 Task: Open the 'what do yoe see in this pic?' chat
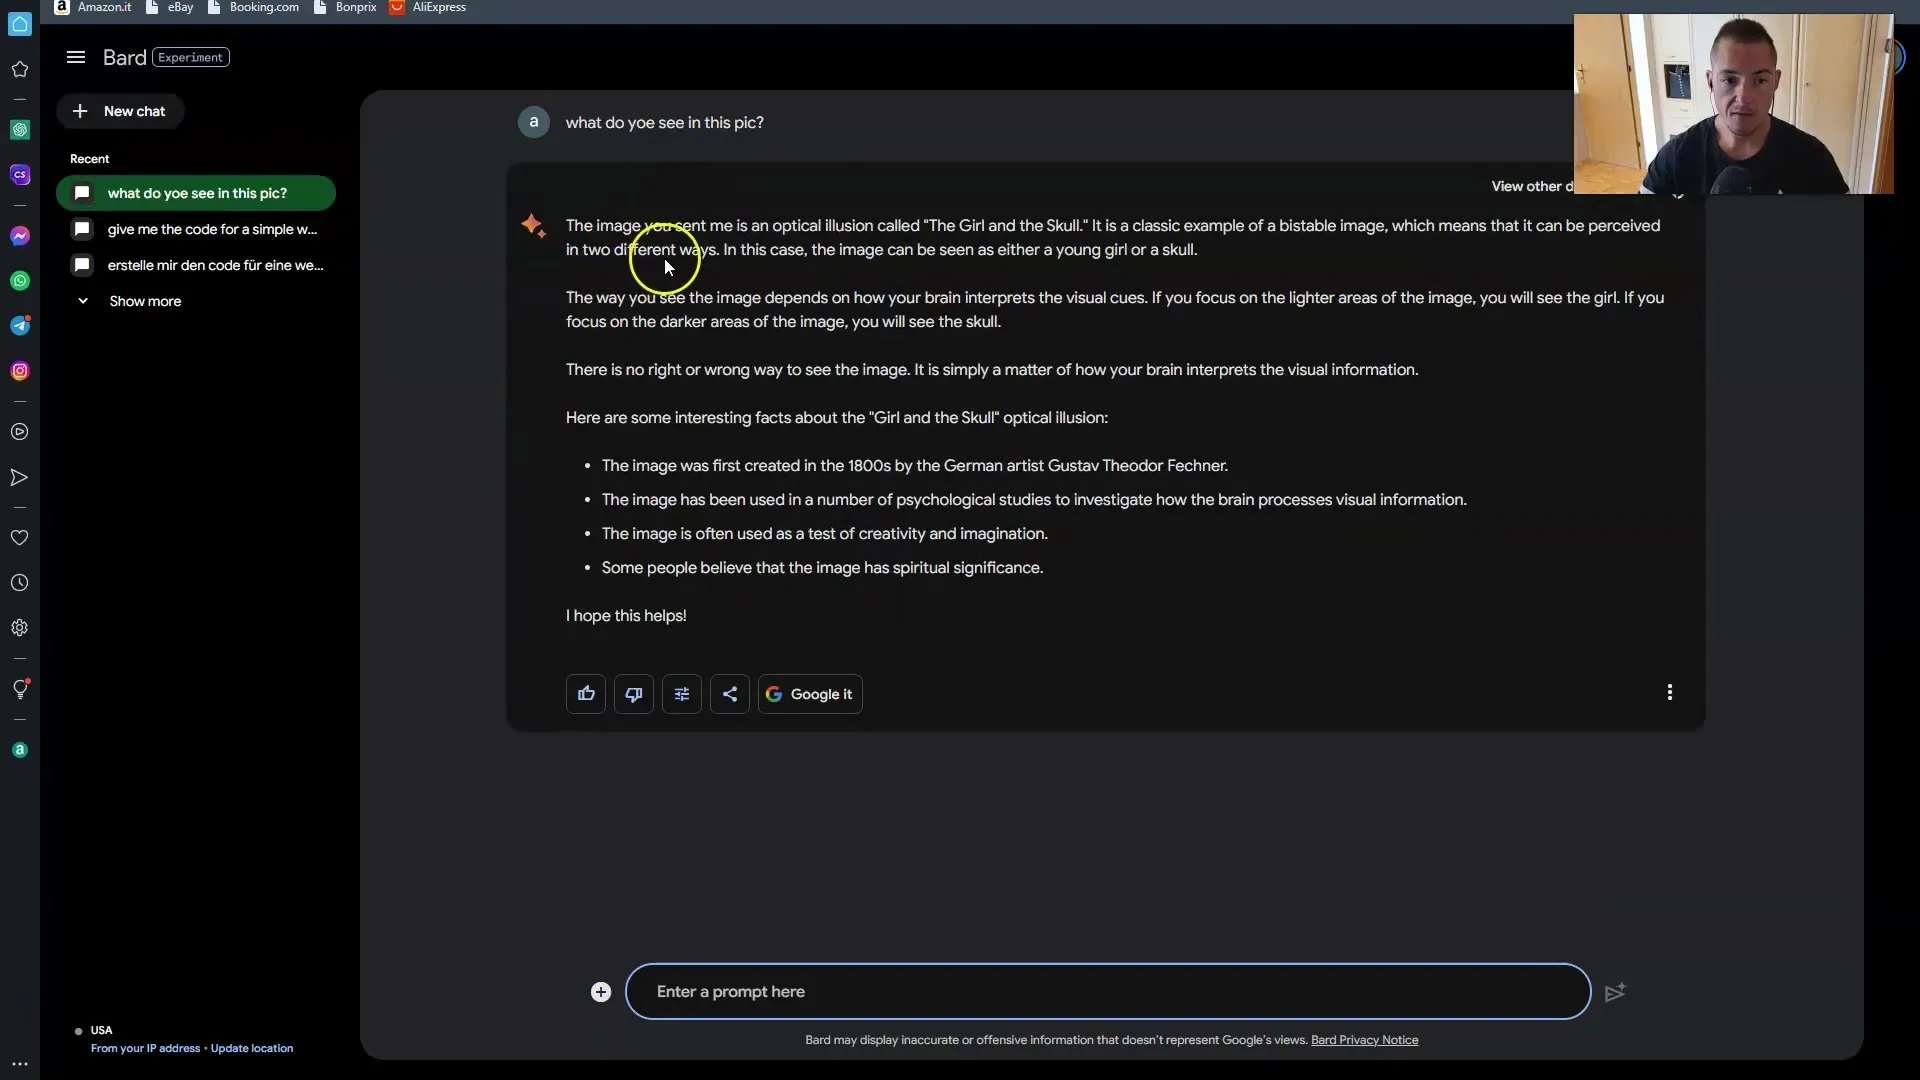(196, 193)
